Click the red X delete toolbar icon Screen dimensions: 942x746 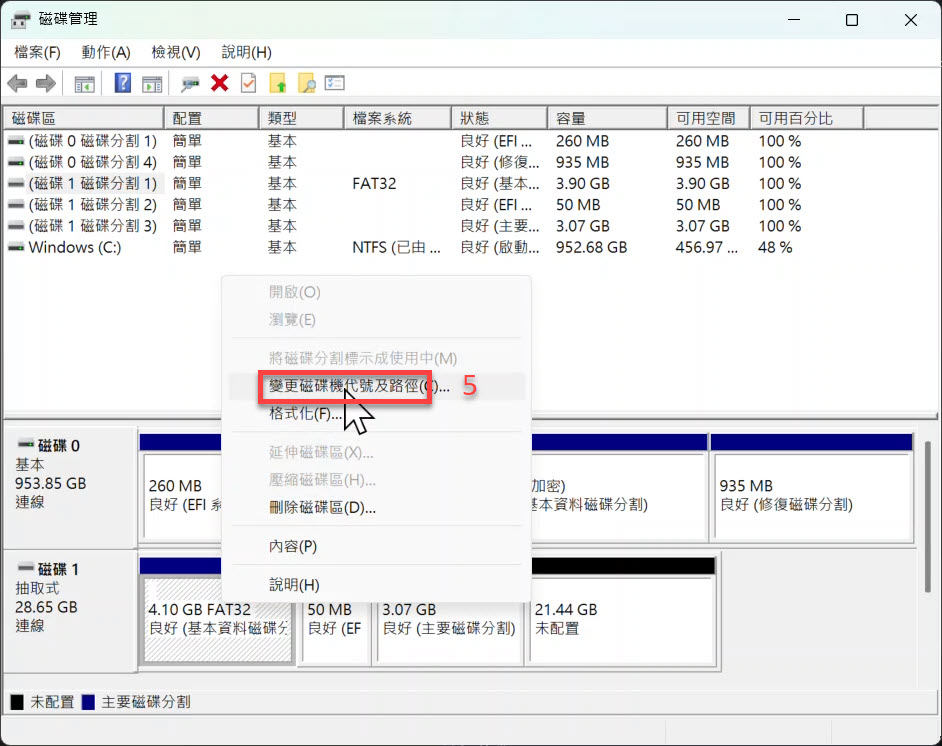tap(219, 84)
